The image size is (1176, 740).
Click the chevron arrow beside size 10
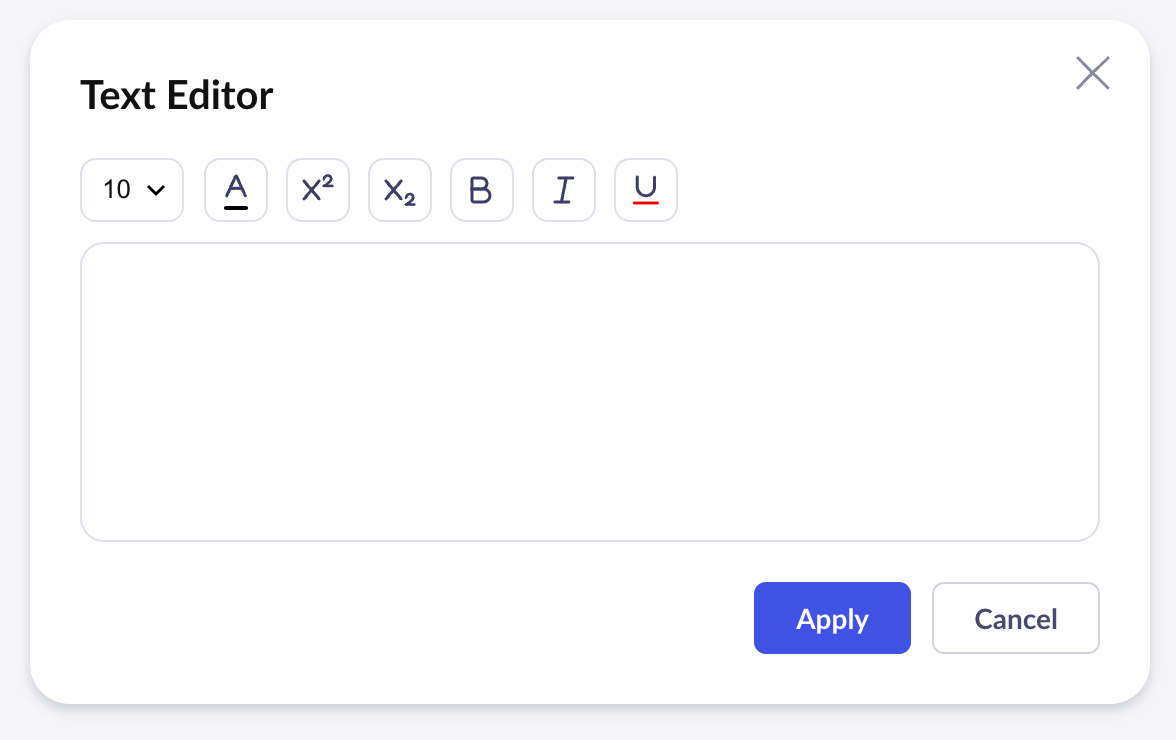pyautogui.click(x=156, y=190)
